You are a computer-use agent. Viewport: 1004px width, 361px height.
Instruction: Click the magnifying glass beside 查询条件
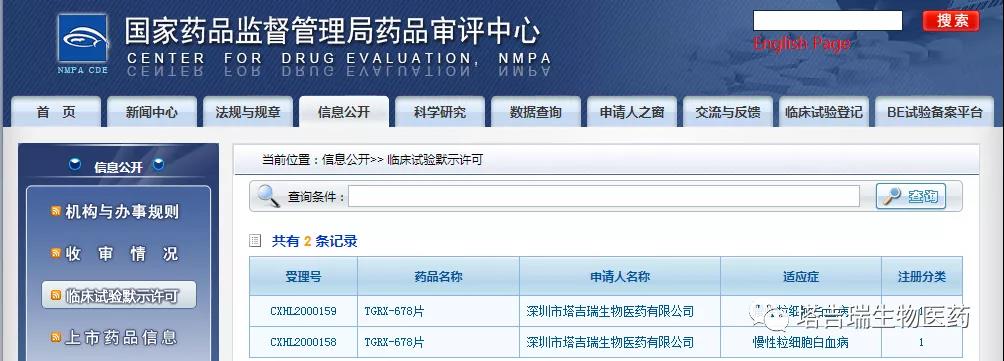click(x=269, y=196)
